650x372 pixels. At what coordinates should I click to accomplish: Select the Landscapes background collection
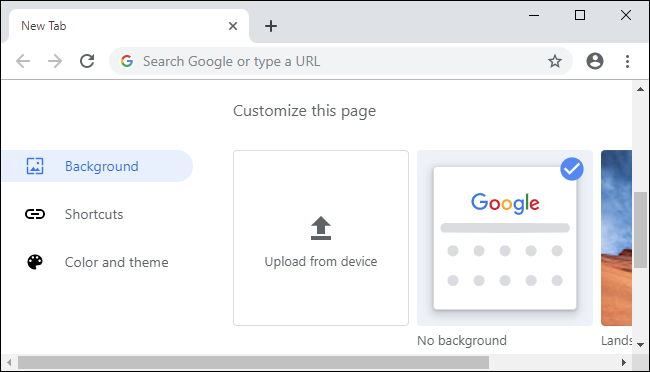[616, 238]
